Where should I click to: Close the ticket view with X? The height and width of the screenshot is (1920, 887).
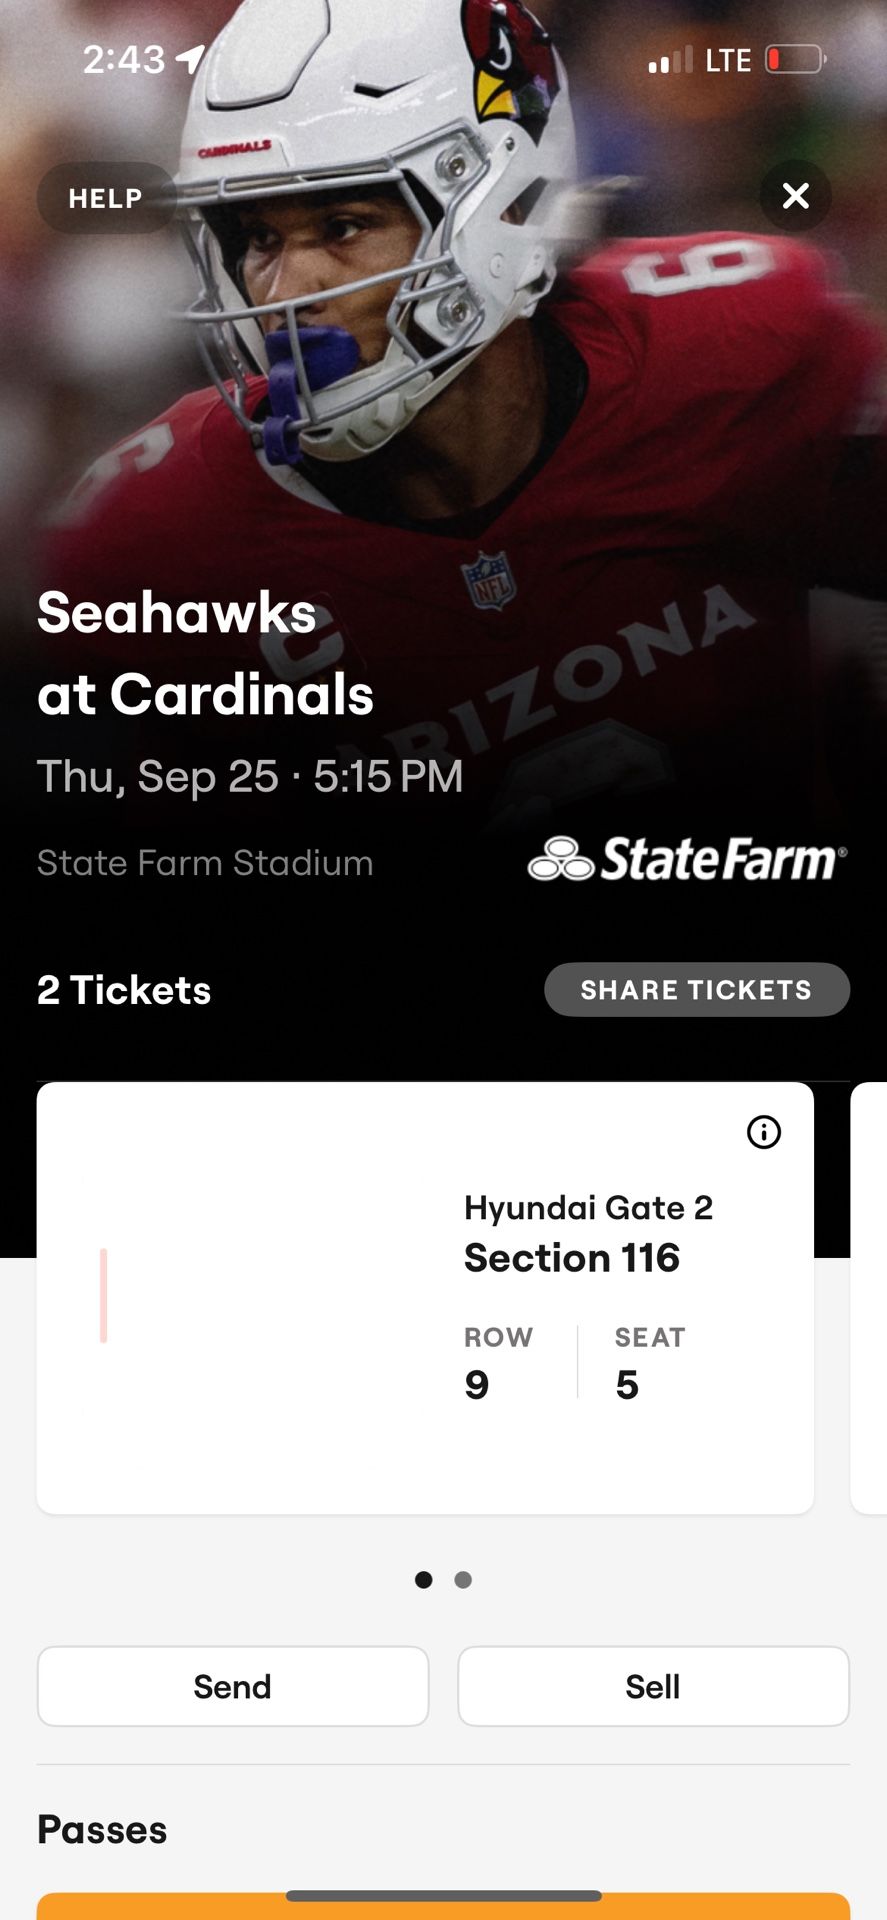(x=796, y=196)
